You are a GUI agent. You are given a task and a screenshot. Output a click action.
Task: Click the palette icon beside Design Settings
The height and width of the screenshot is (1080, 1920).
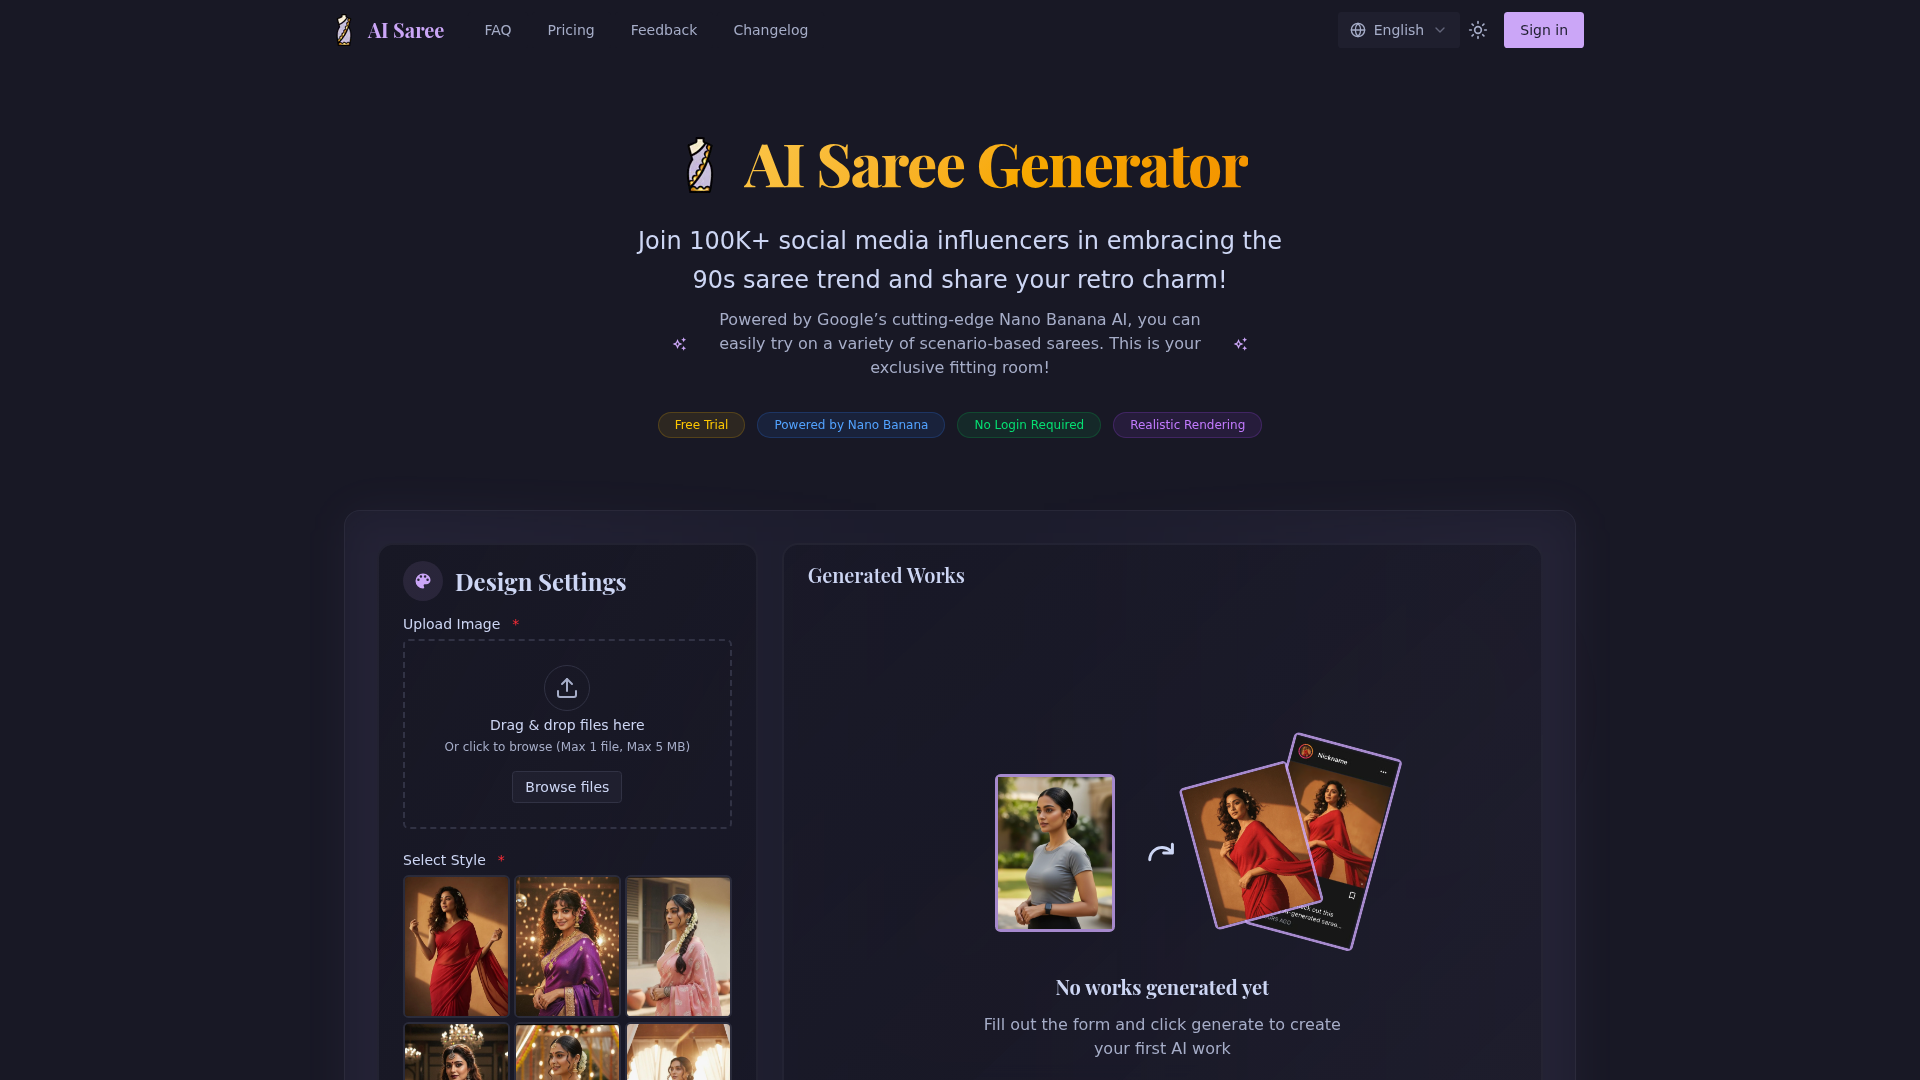point(423,581)
